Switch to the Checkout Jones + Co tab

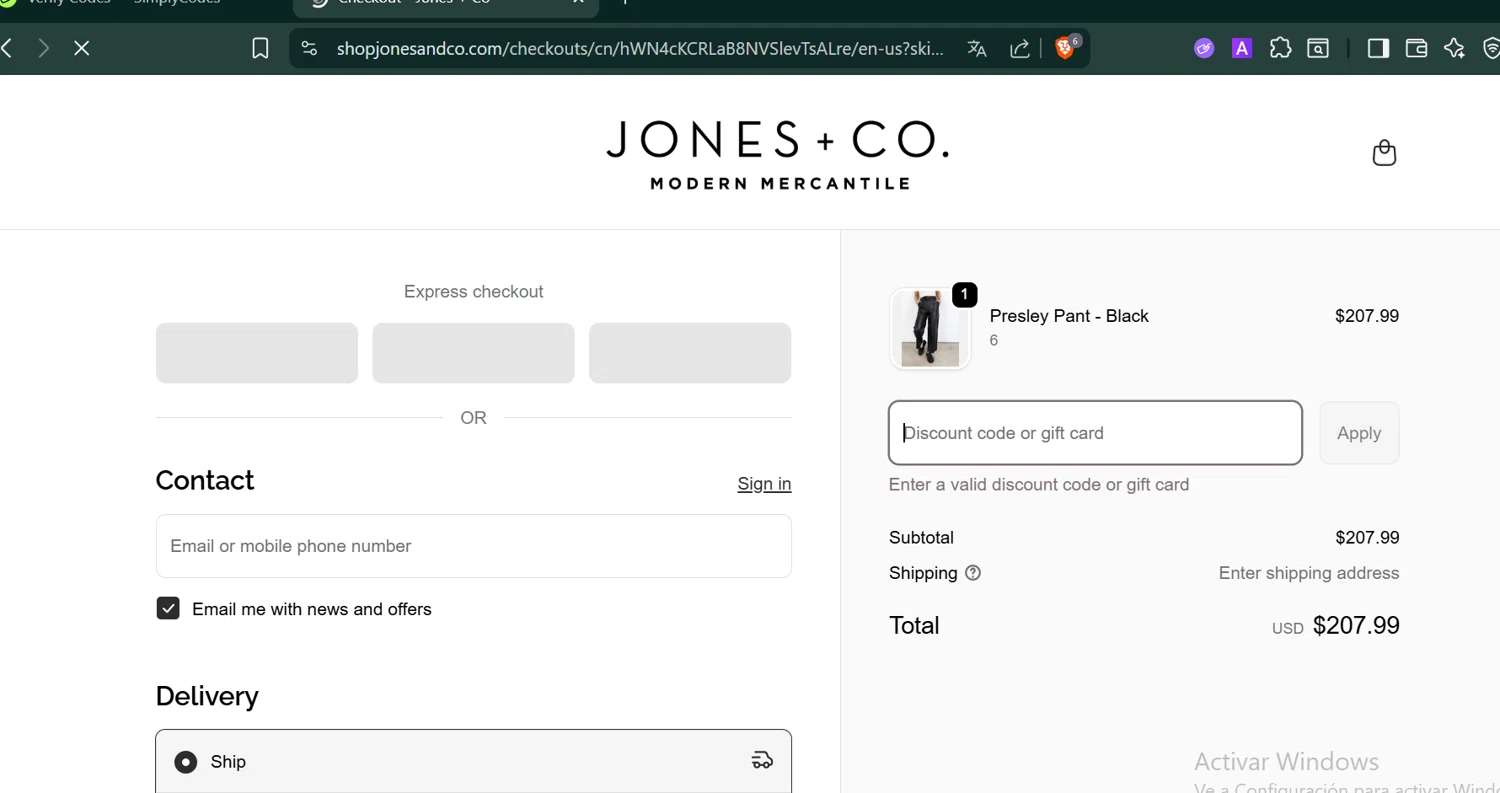tap(446, 4)
